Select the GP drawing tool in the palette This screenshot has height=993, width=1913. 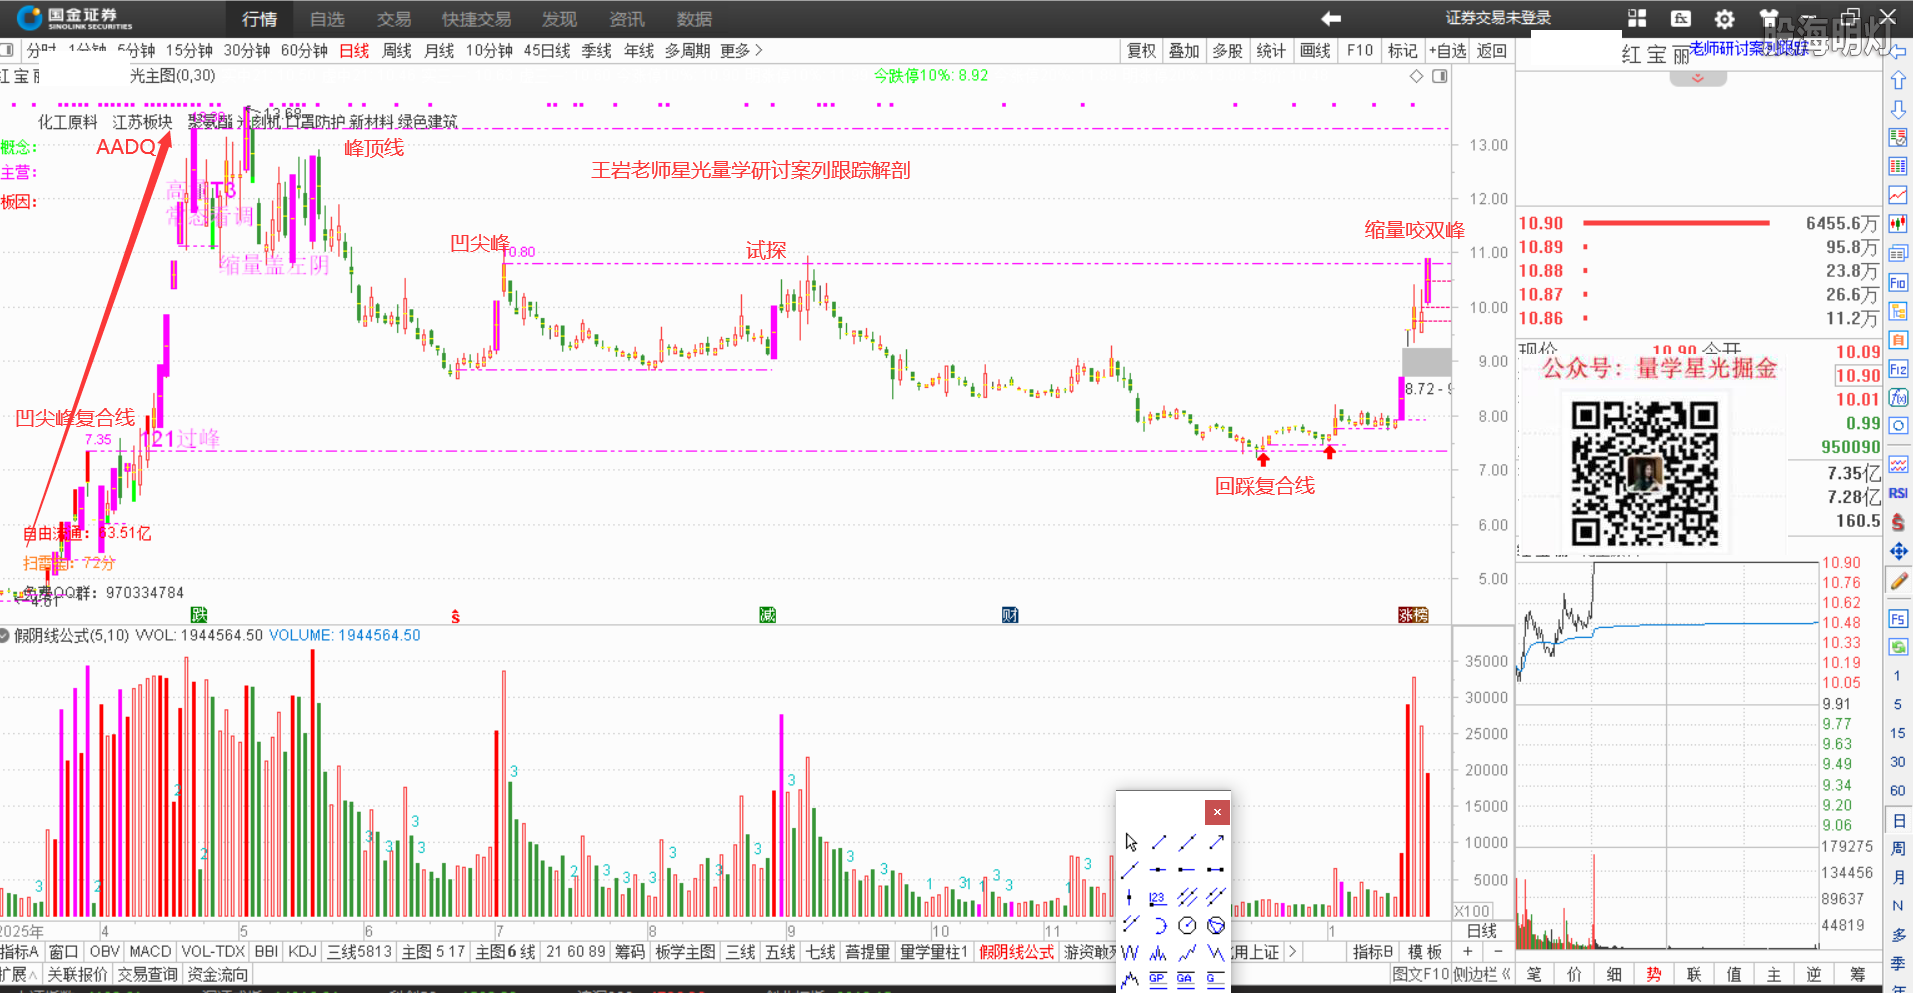point(1157,979)
